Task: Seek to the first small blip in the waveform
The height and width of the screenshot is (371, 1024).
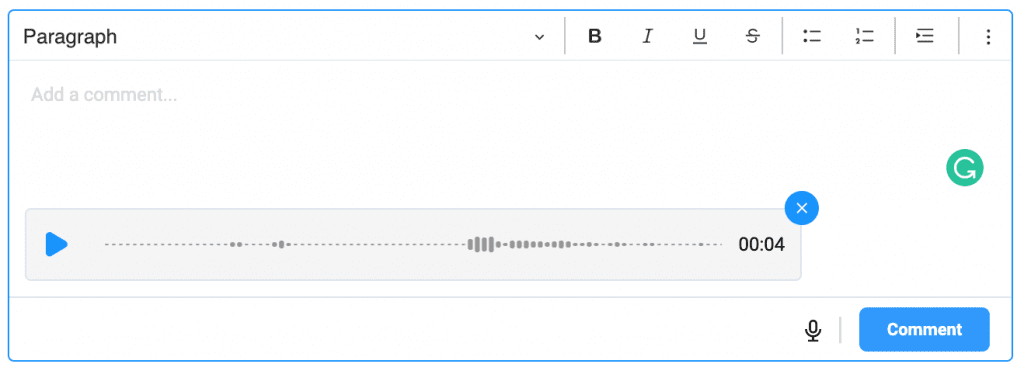Action: pos(236,244)
